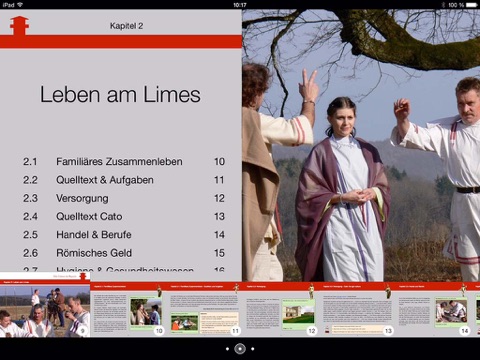Tap the Kapitel 2 header text

click(x=126, y=26)
